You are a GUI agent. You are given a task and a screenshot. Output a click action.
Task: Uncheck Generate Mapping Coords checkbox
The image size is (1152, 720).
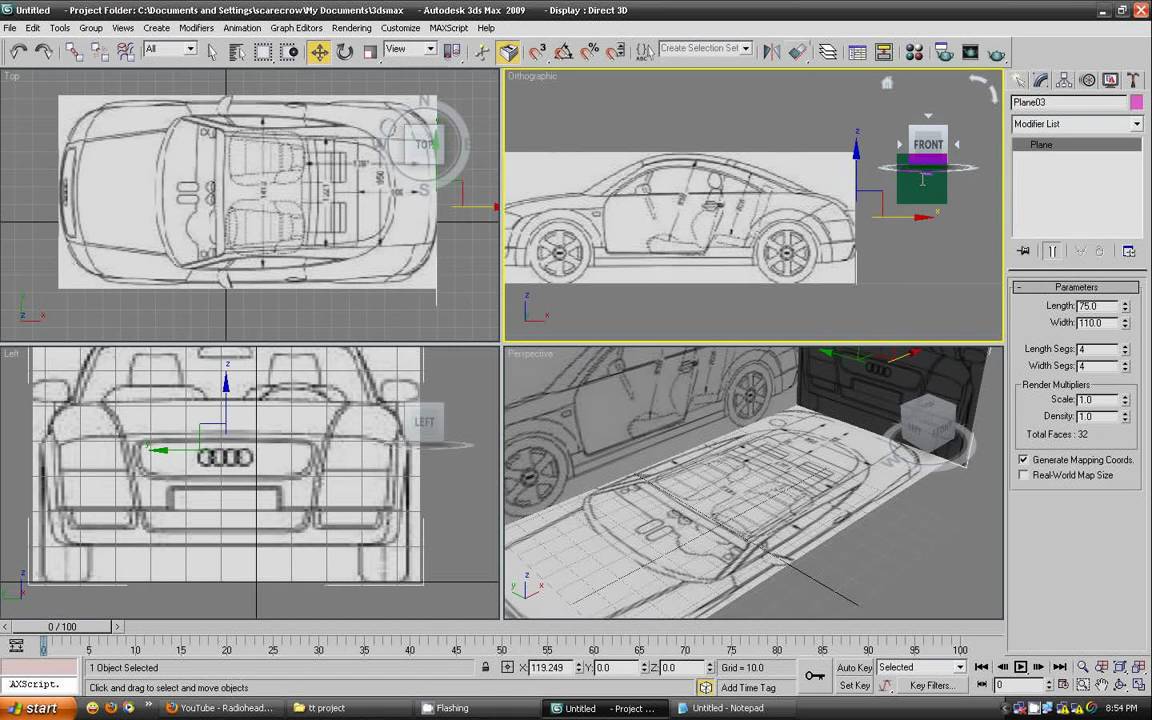point(1023,459)
